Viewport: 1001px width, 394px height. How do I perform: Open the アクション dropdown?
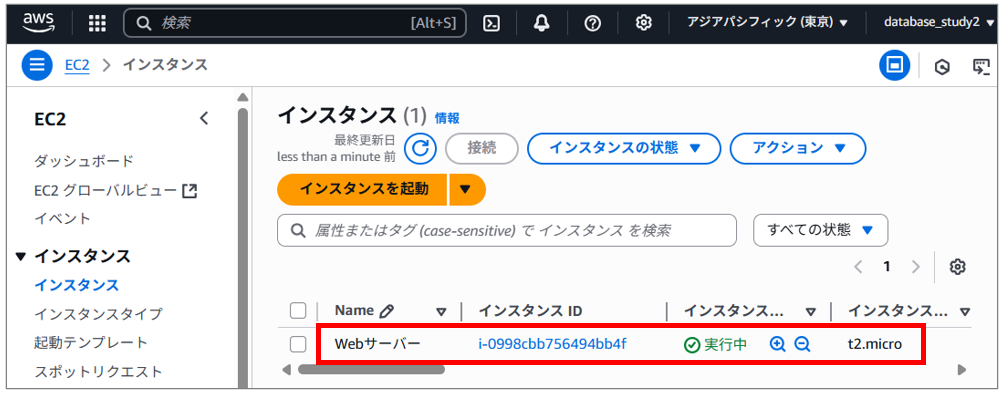point(798,148)
